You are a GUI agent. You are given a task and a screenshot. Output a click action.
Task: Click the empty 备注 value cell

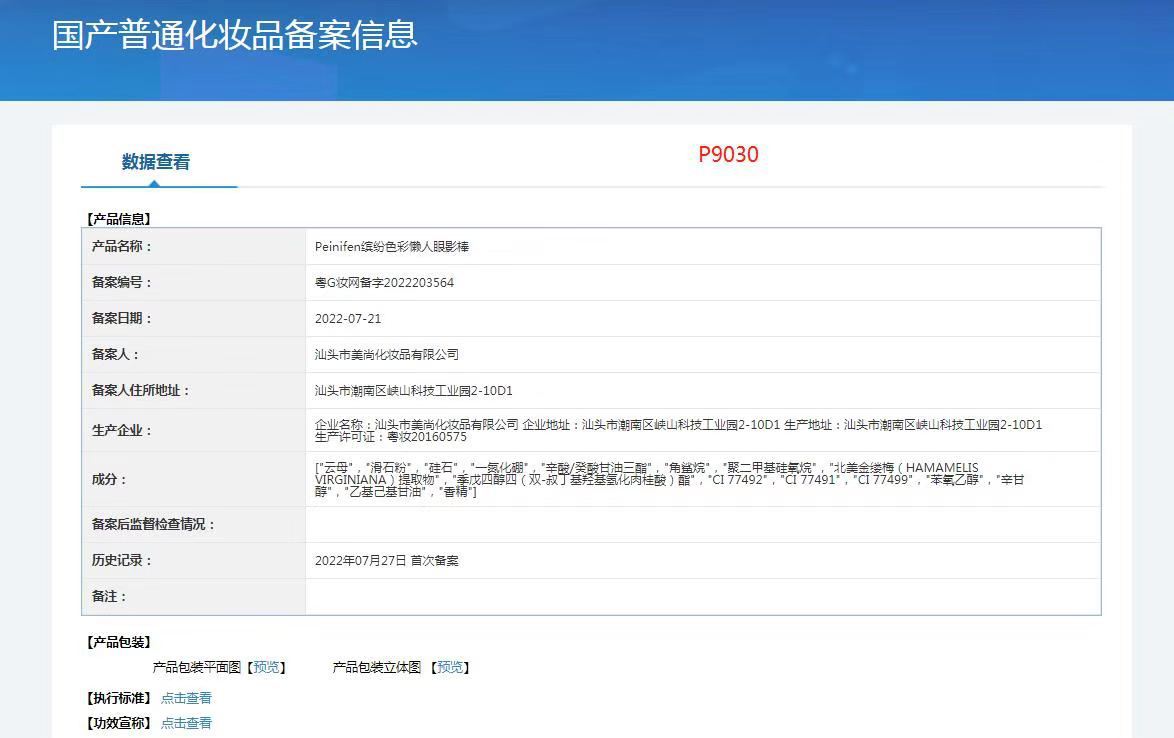pos(702,596)
